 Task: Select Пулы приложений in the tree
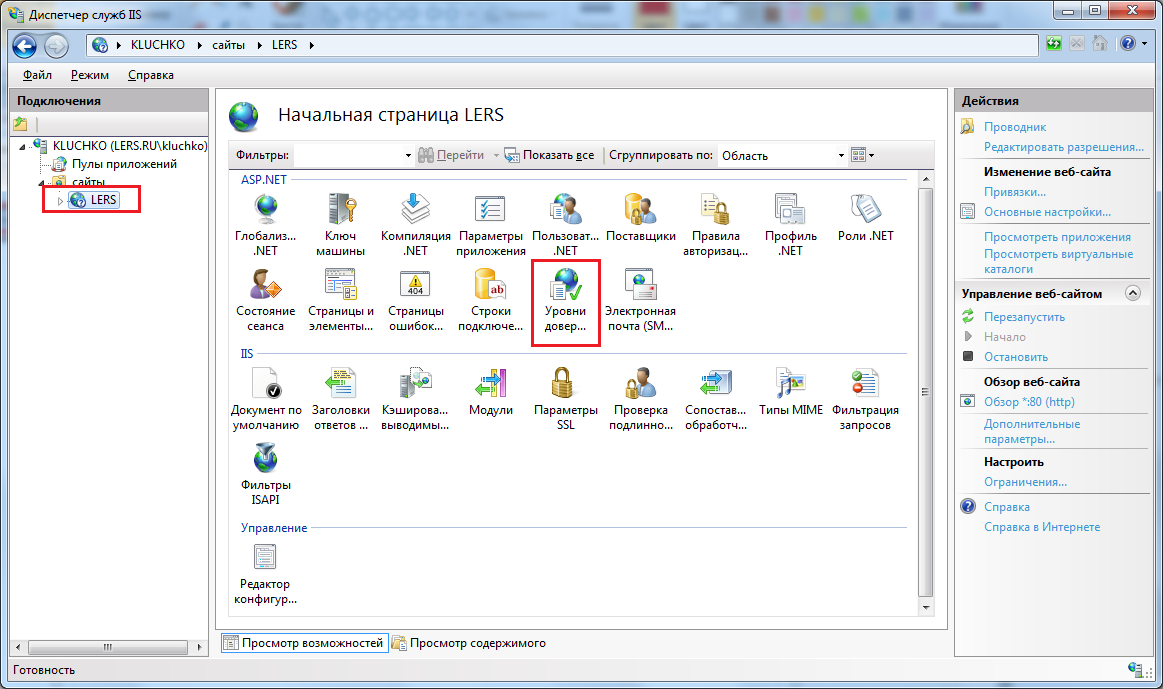click(x=124, y=164)
